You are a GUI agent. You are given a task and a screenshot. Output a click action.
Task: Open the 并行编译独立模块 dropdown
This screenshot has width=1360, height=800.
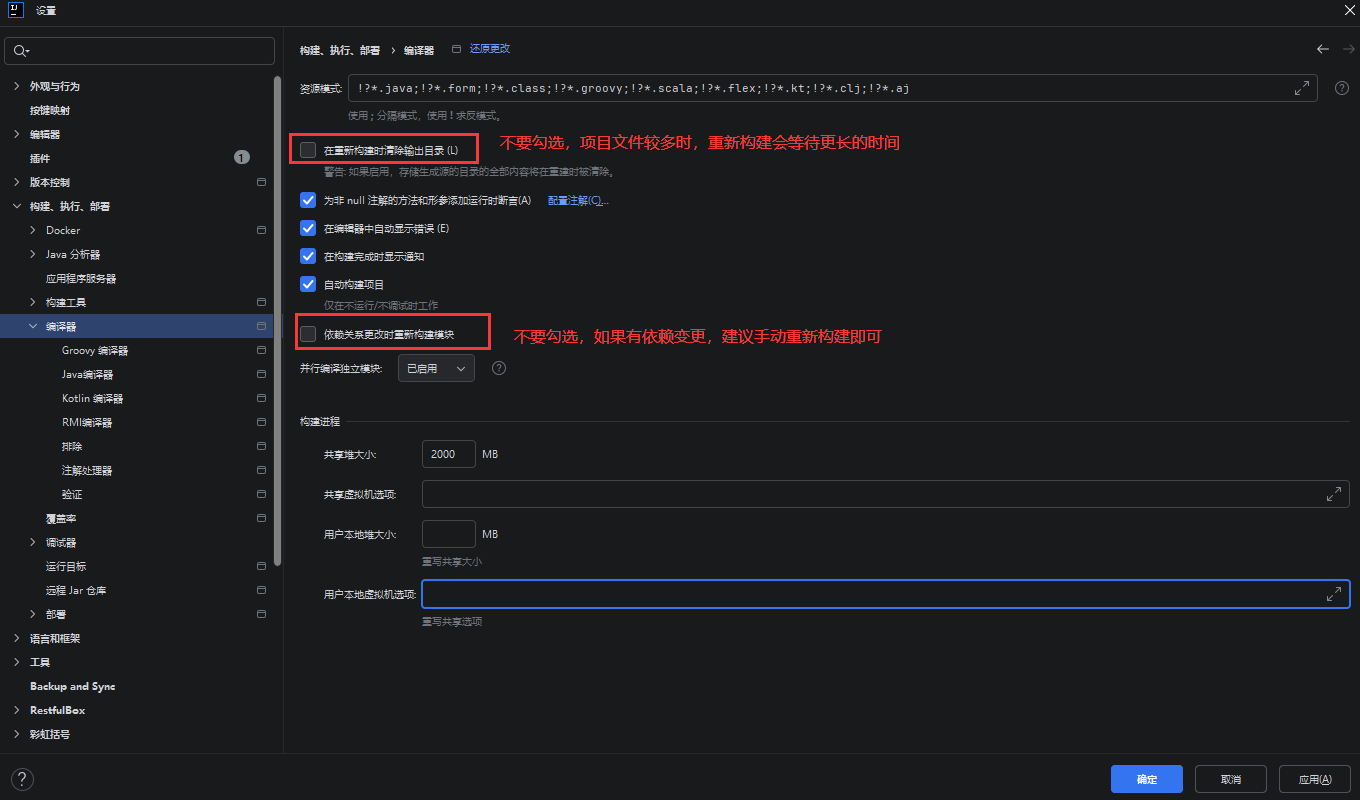point(436,368)
